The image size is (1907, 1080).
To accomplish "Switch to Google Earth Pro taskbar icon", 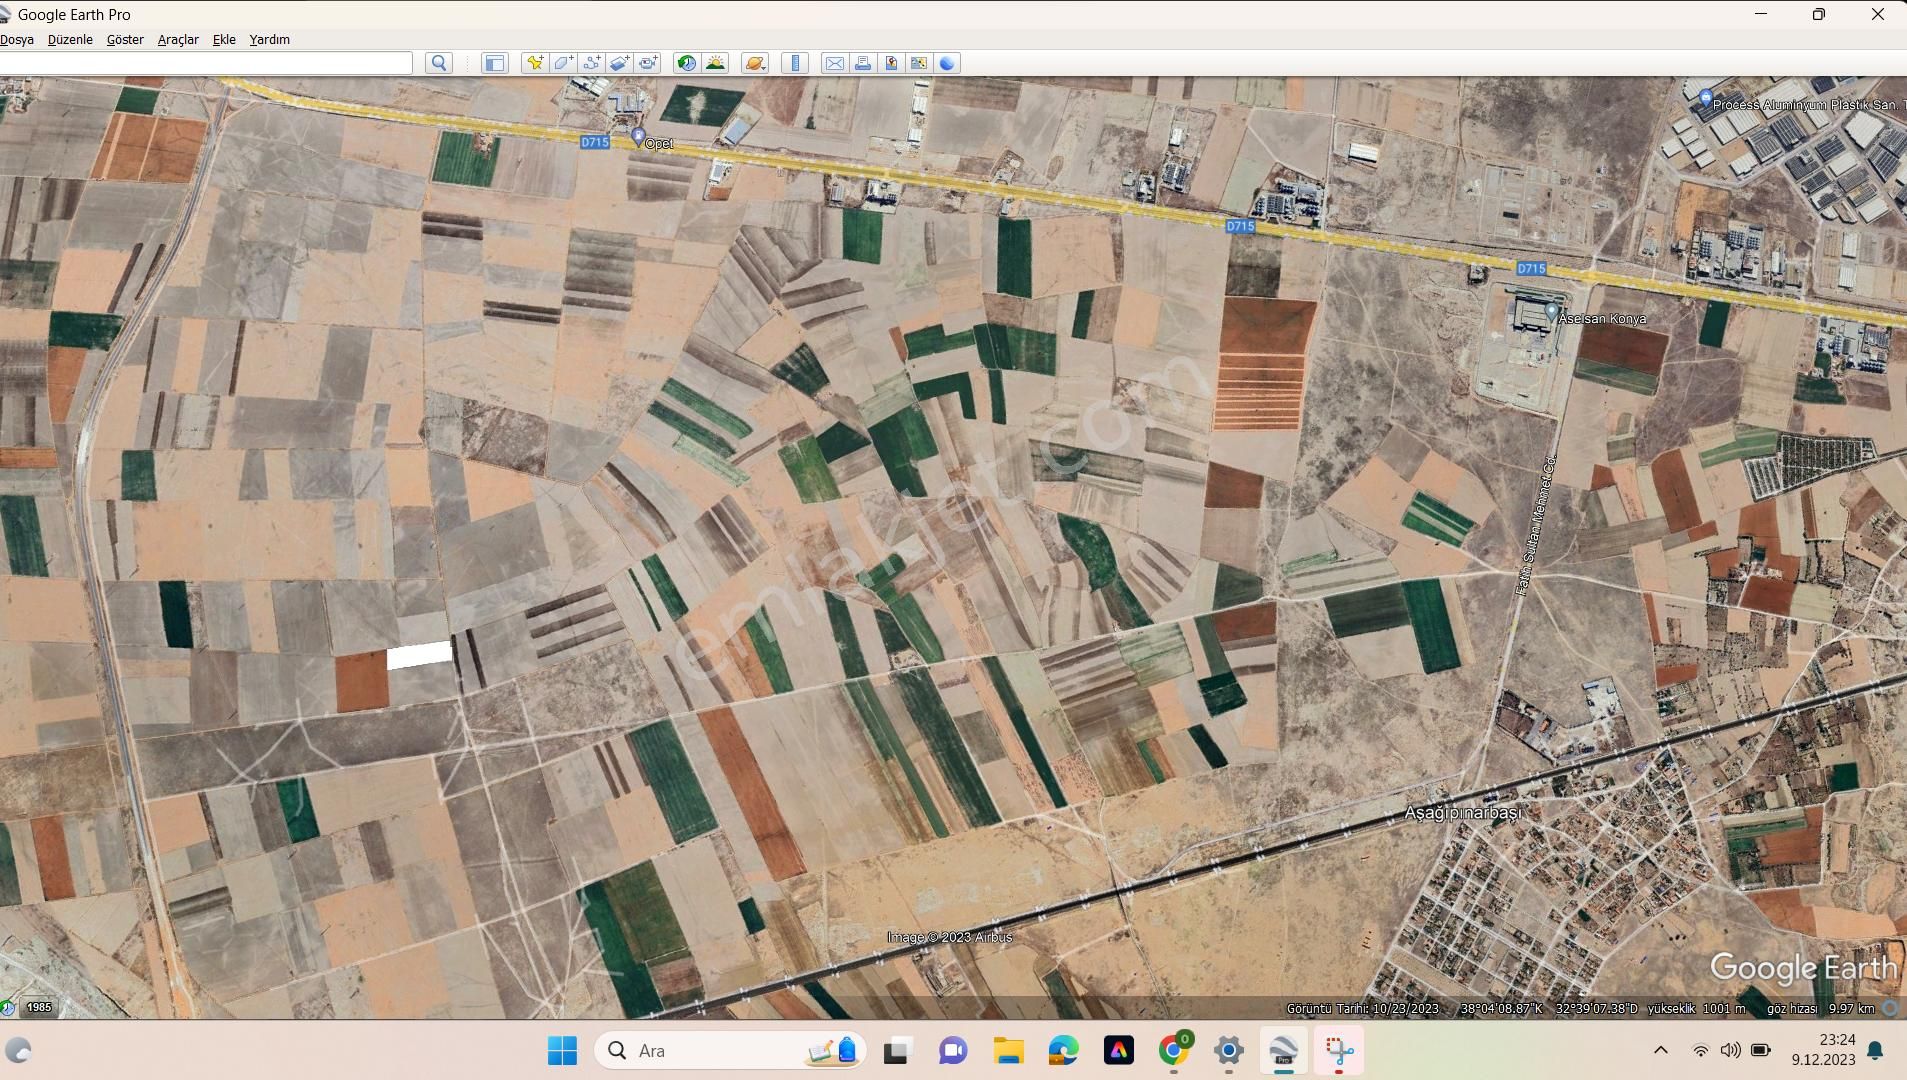I will coord(1284,1050).
